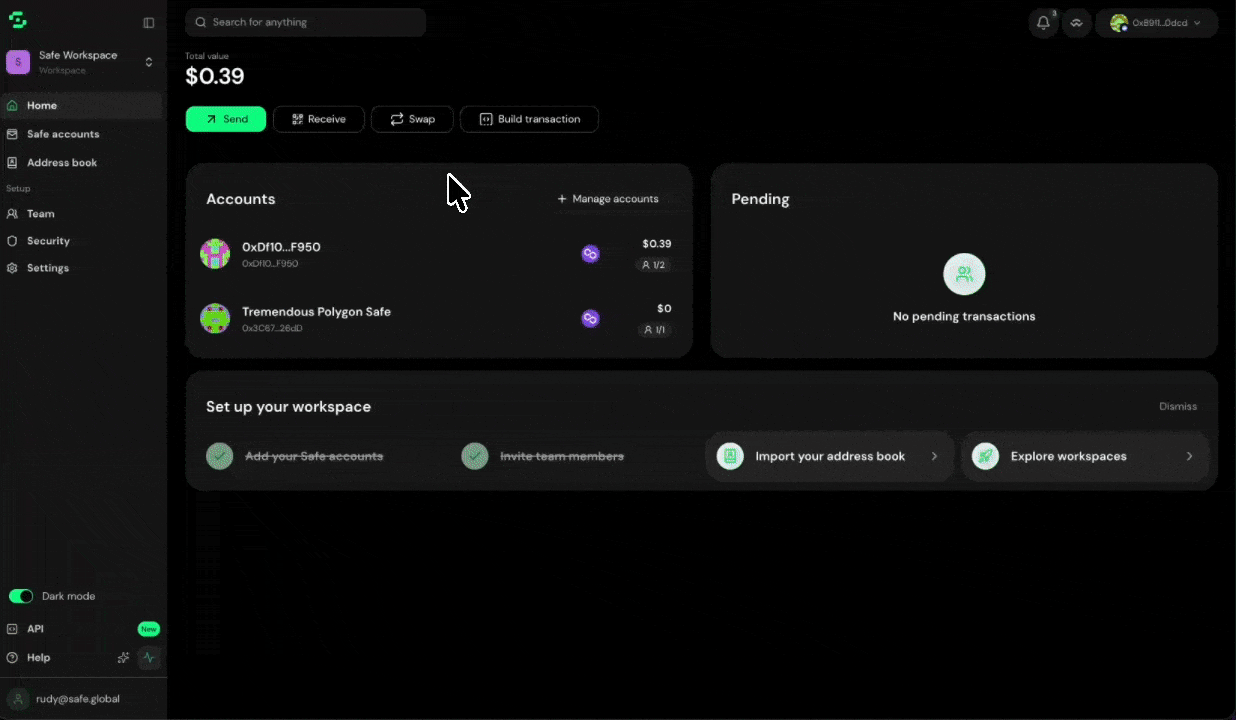
Task: Open the Tremendous Polygon Safe account
Action: pos(439,319)
